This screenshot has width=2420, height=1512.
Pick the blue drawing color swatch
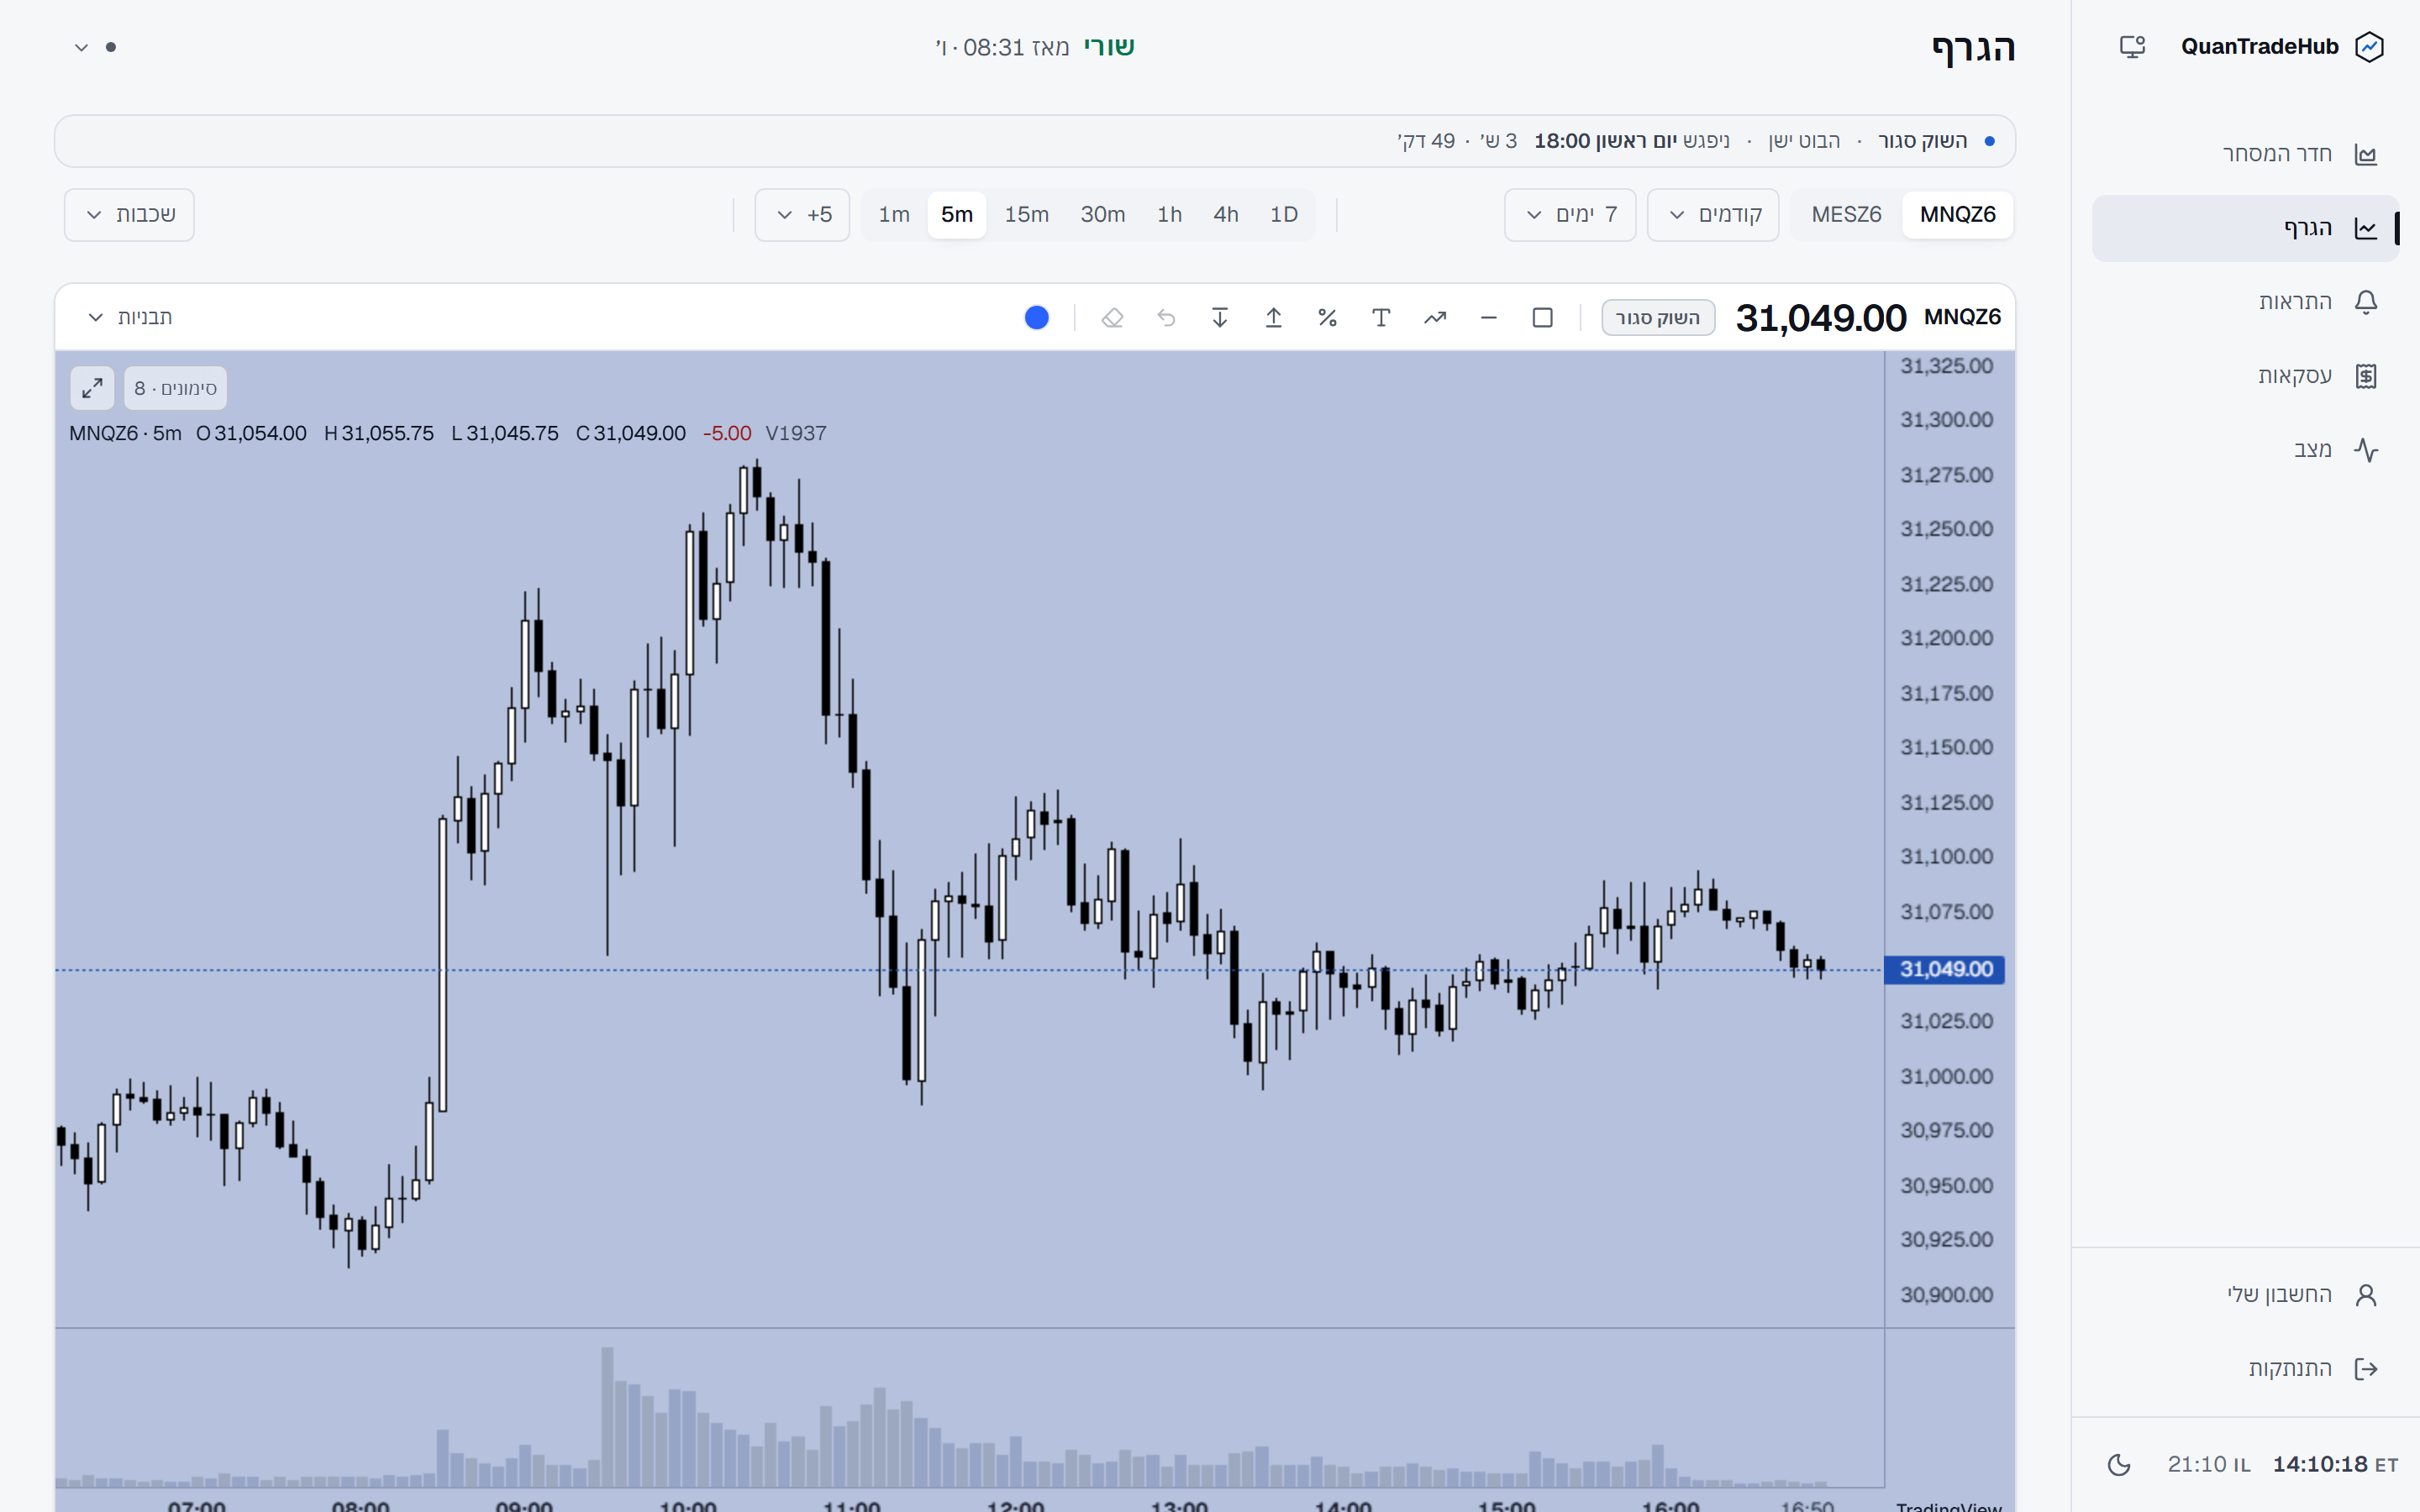1037,318
